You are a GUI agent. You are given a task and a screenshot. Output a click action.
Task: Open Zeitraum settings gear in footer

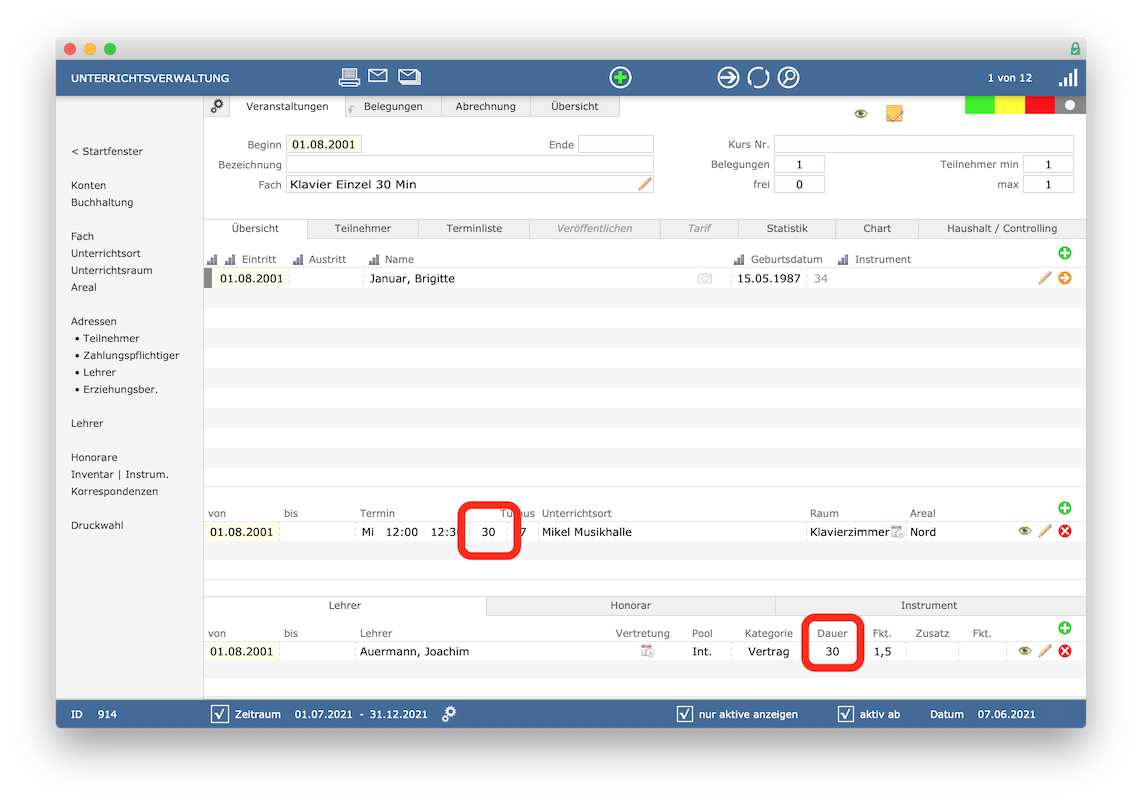click(449, 714)
